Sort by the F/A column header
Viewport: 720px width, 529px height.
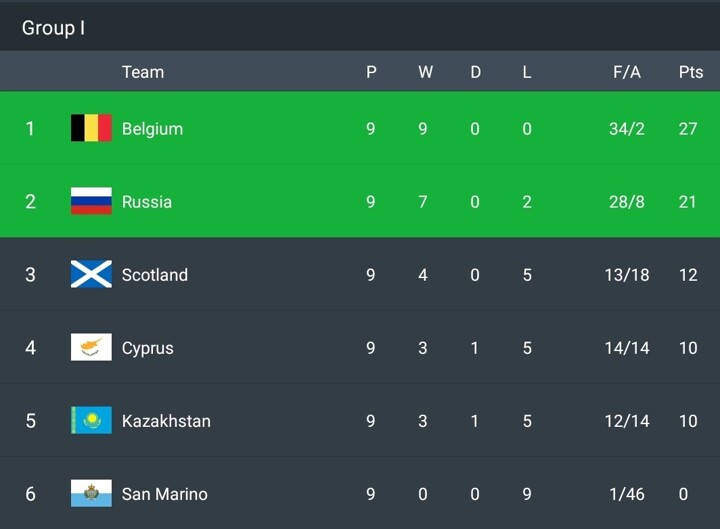(627, 72)
